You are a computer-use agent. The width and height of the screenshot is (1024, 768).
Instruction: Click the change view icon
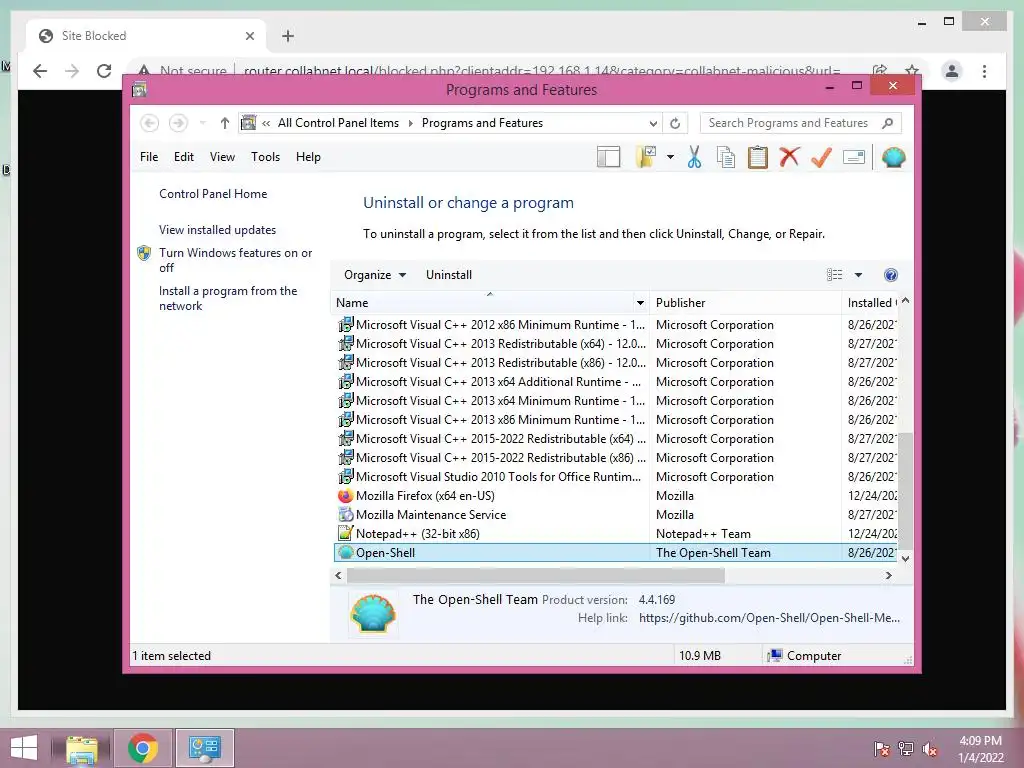[x=835, y=275]
